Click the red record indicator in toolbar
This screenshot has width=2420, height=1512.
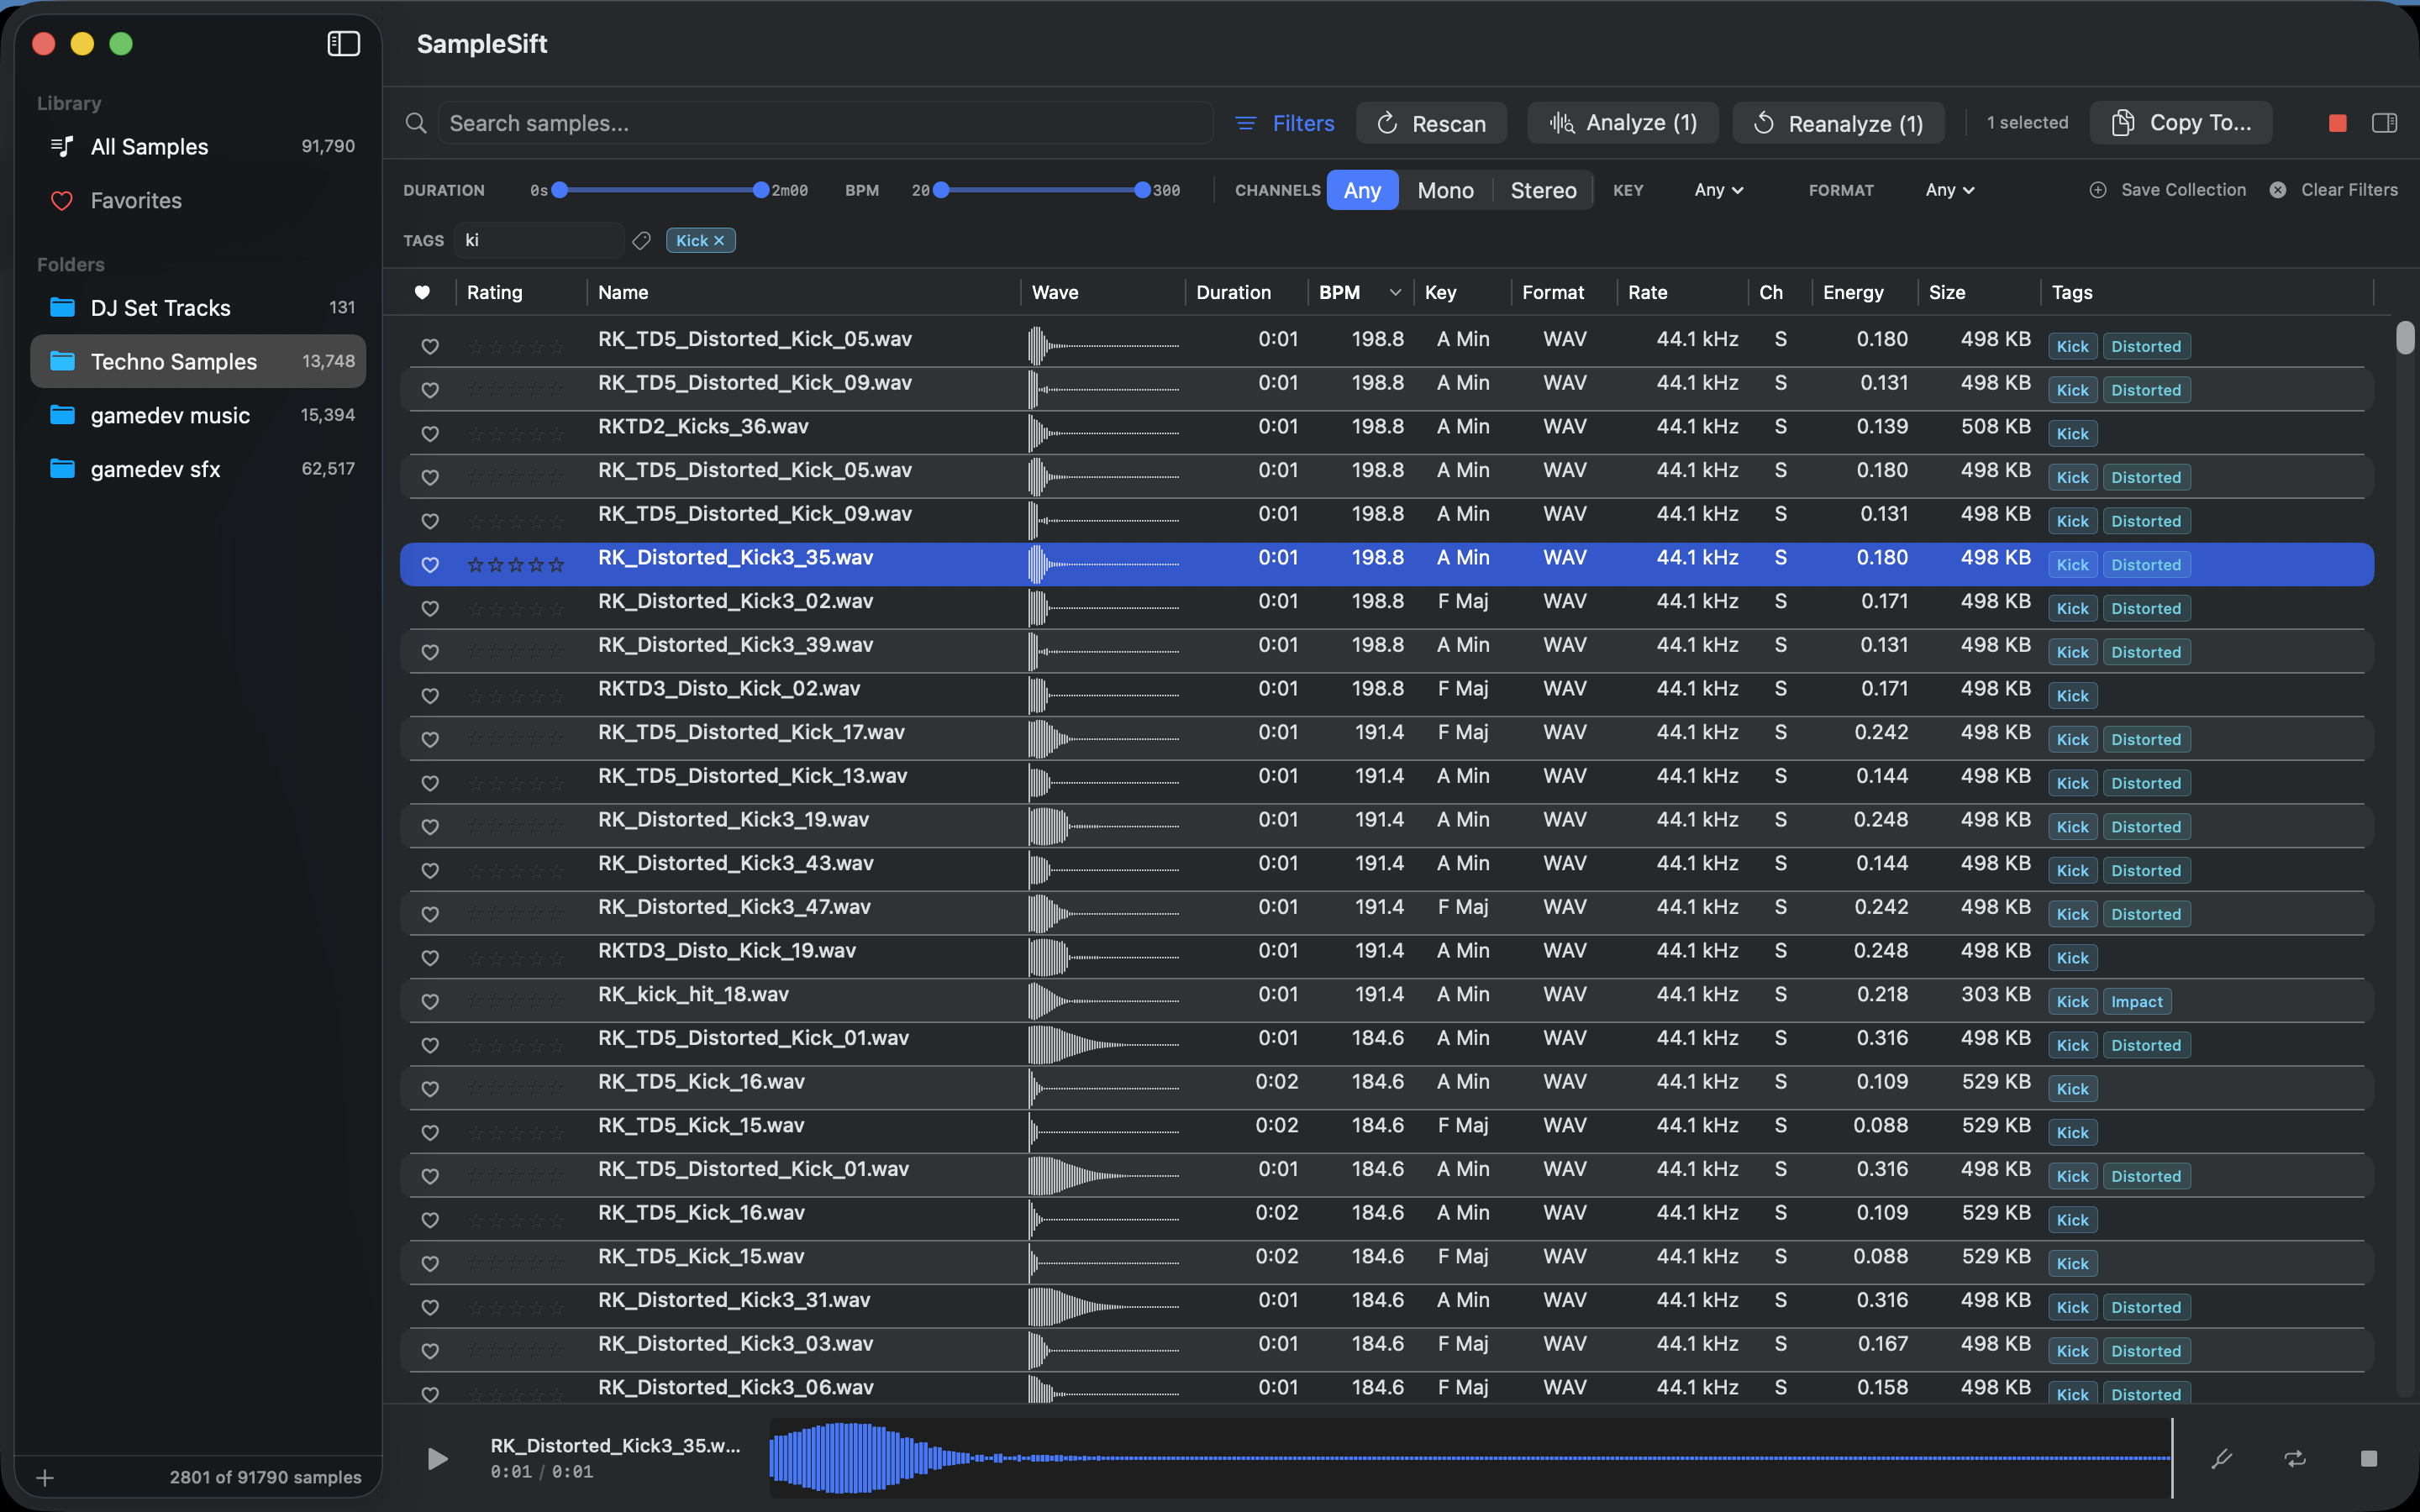pyautogui.click(x=2337, y=123)
